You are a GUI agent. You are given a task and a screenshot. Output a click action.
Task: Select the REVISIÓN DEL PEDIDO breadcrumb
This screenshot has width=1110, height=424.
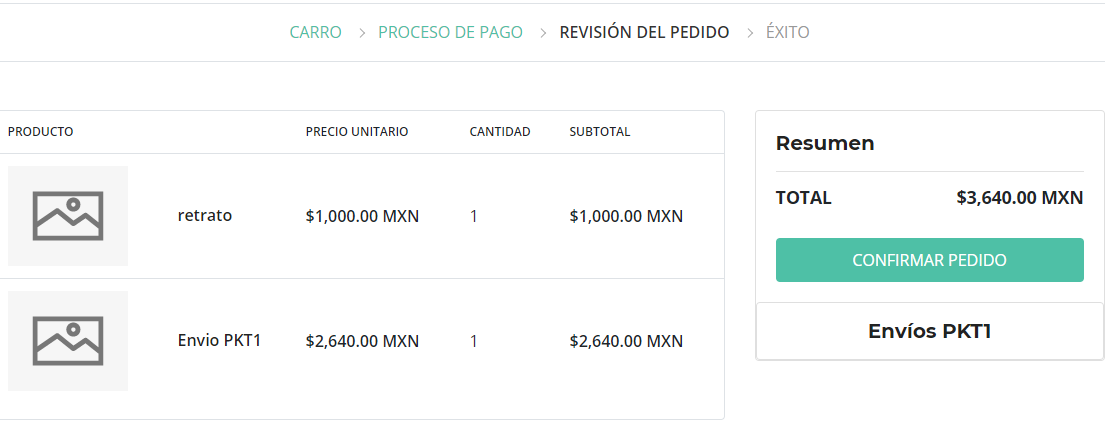(644, 33)
